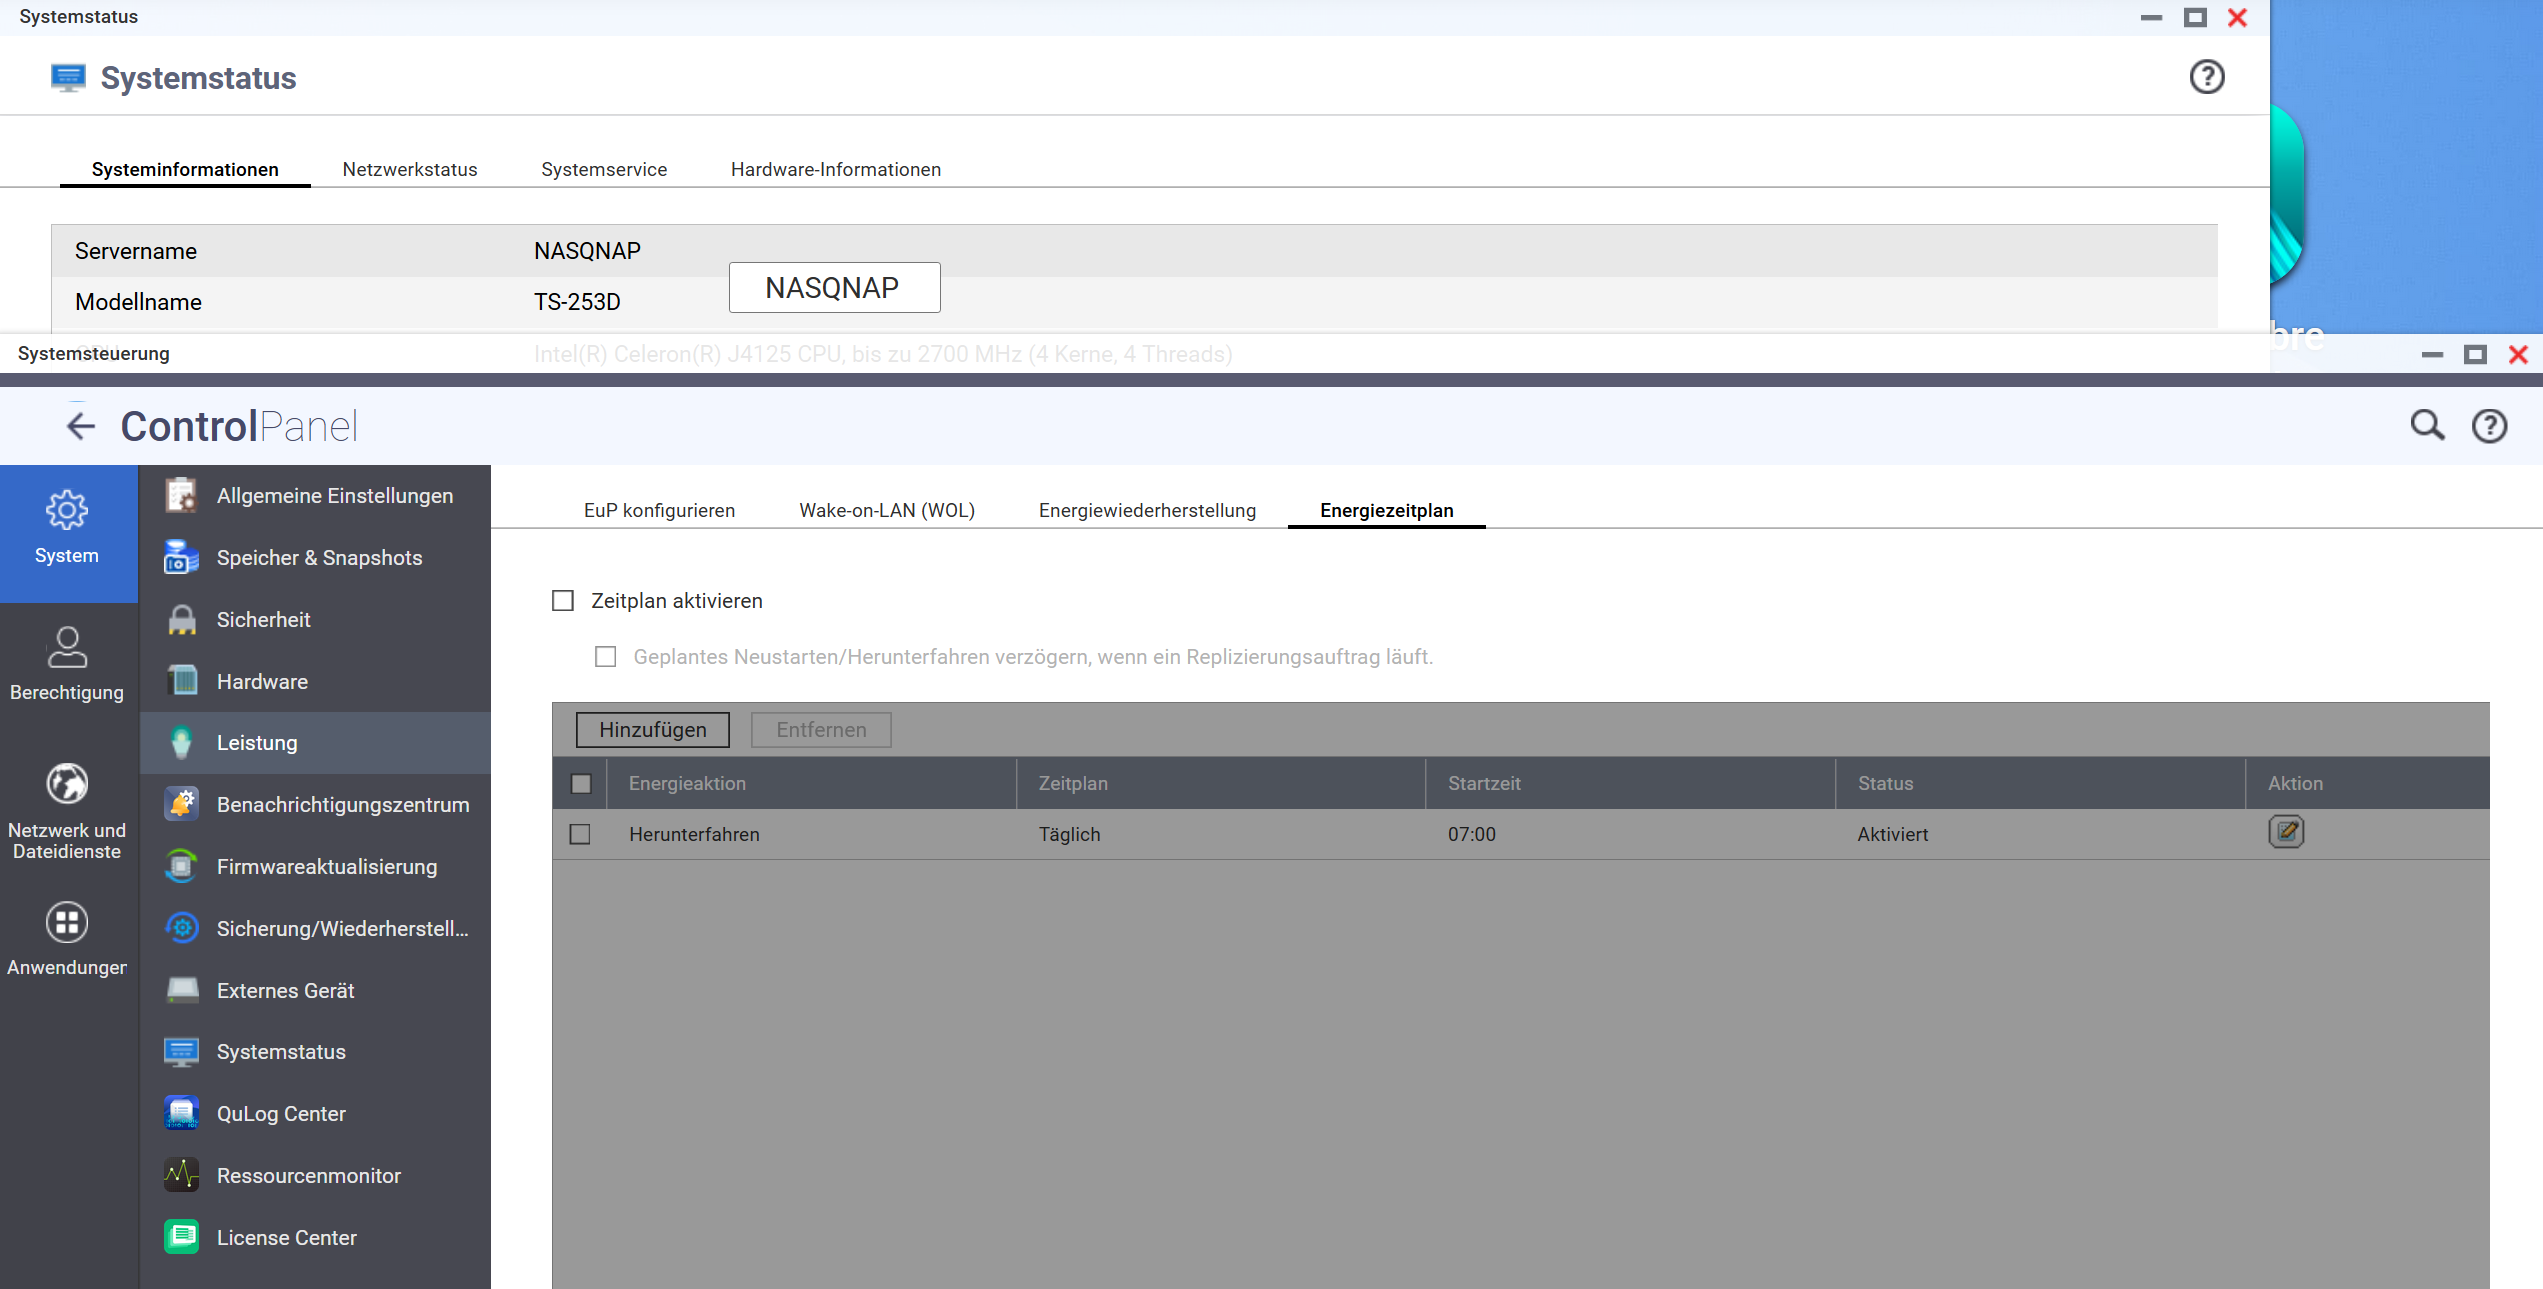Enable the Zeitplan aktivieren checkbox
Screen dimensions: 2543x1289
pos(564,601)
